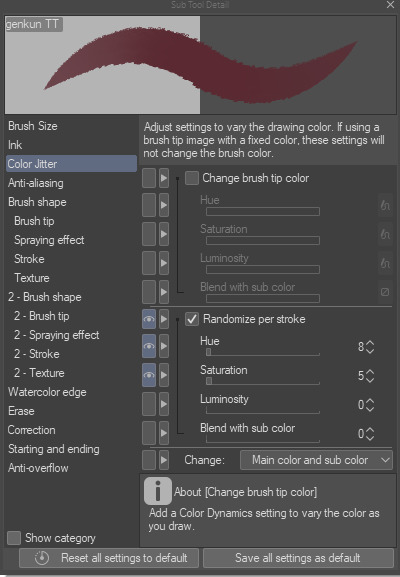Screen dimensions: 400x577
Task: Uncheck Randomize per stroke
Action: coord(192,319)
